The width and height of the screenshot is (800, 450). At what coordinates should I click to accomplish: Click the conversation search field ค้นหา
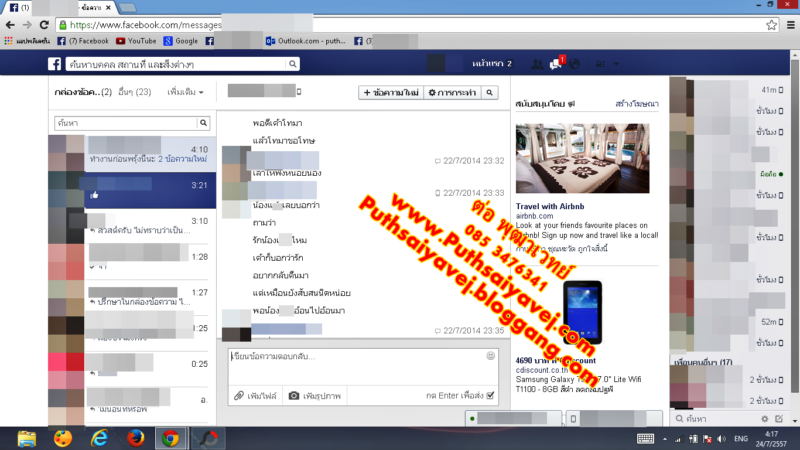(126, 123)
